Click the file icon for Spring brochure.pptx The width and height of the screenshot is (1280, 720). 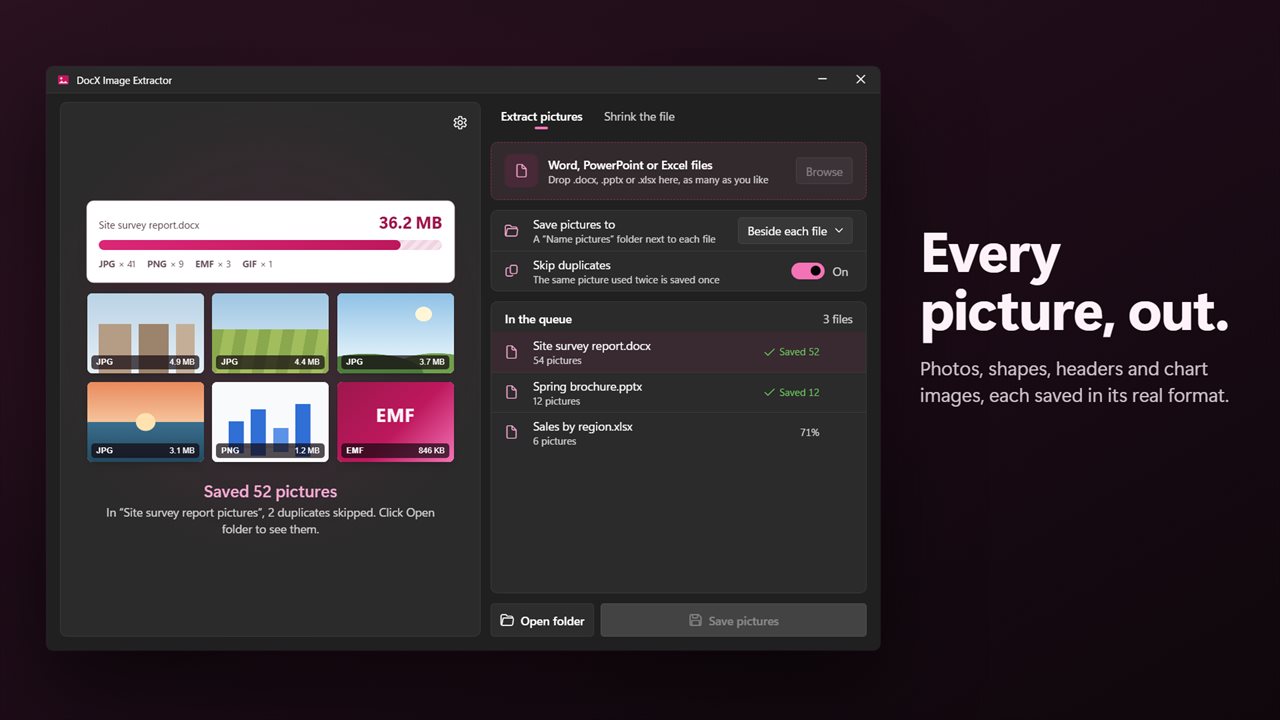(511, 393)
